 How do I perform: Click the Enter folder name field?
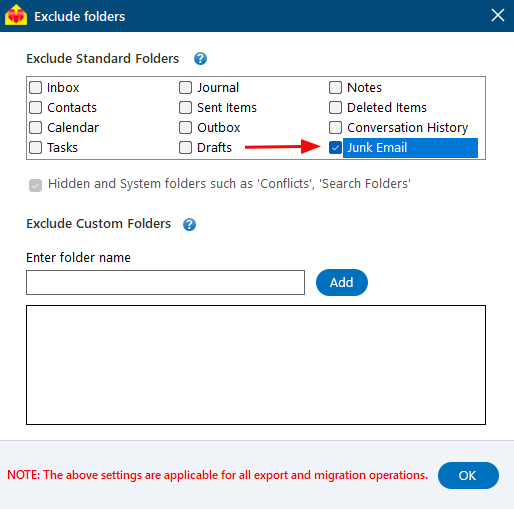[165, 283]
